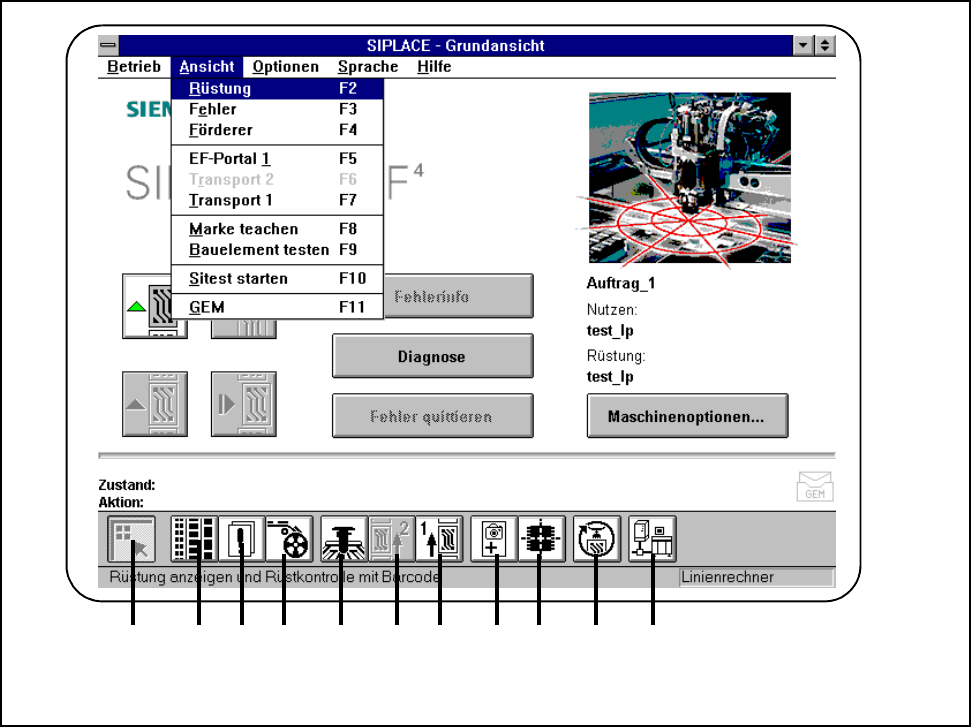Click the Marke teachen camera toolbar icon

coord(494,539)
